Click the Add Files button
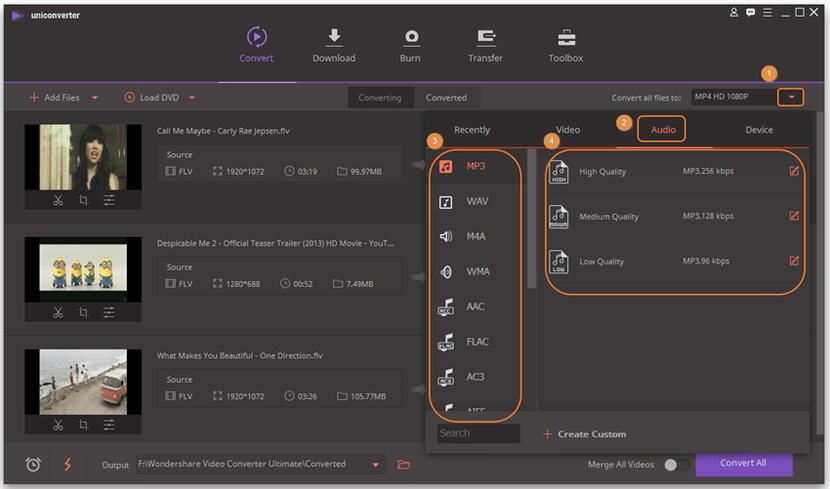The width and height of the screenshot is (830, 489). [x=55, y=97]
